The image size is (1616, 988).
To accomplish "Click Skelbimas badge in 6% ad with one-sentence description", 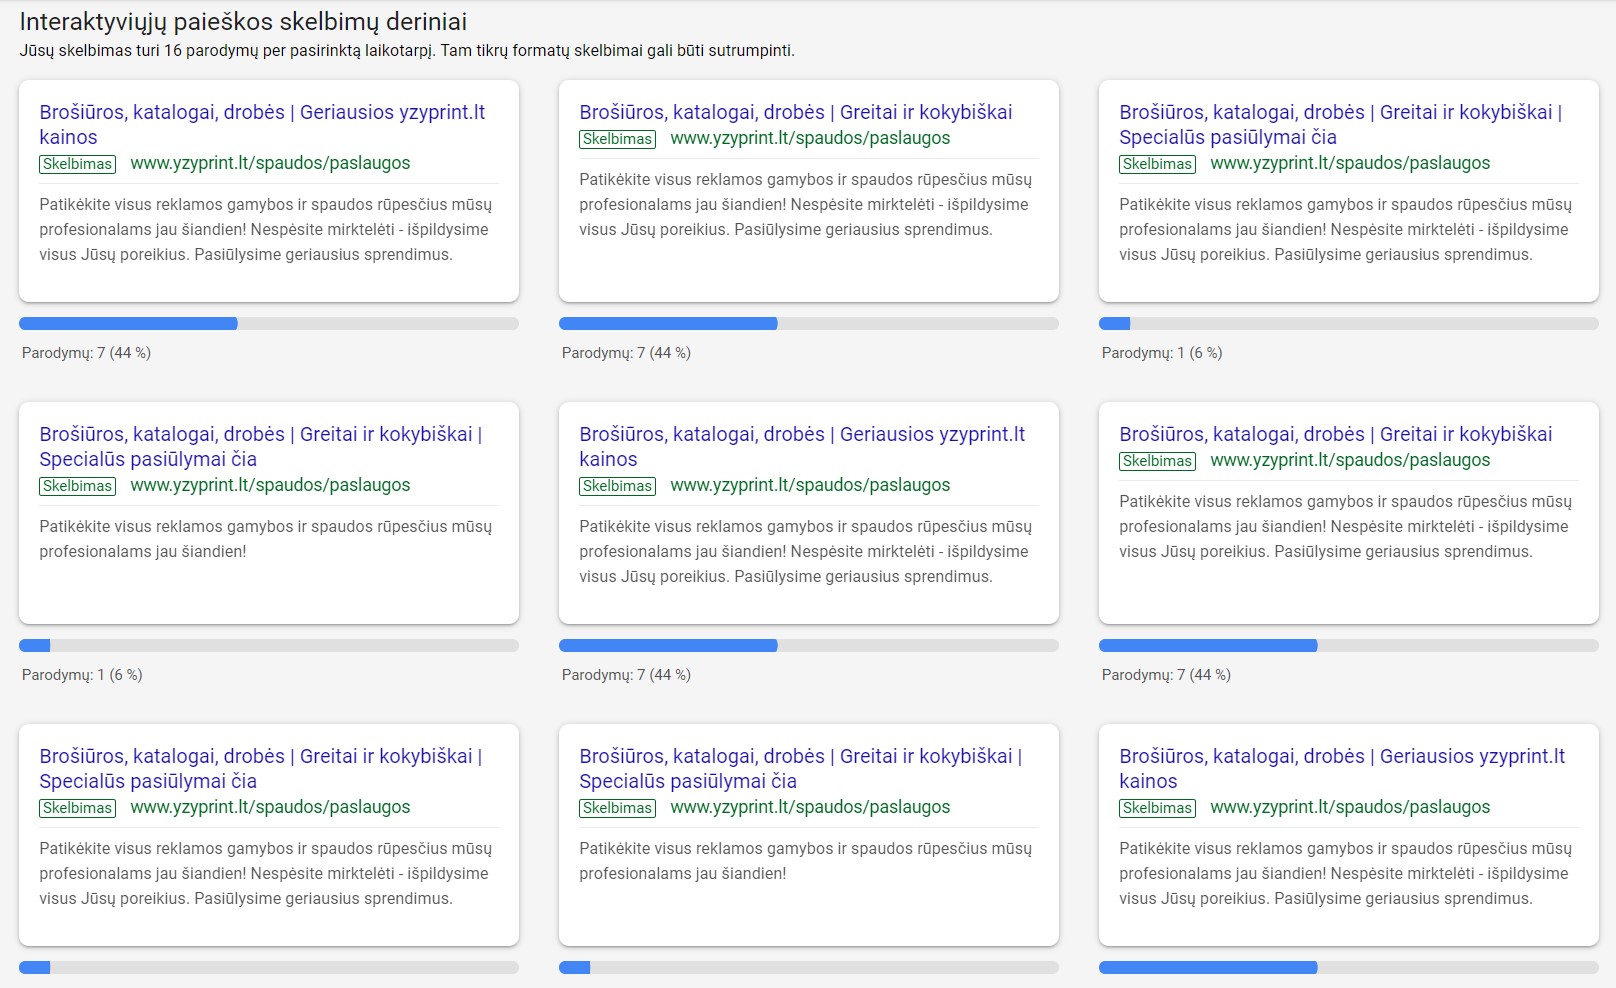I will click(77, 486).
